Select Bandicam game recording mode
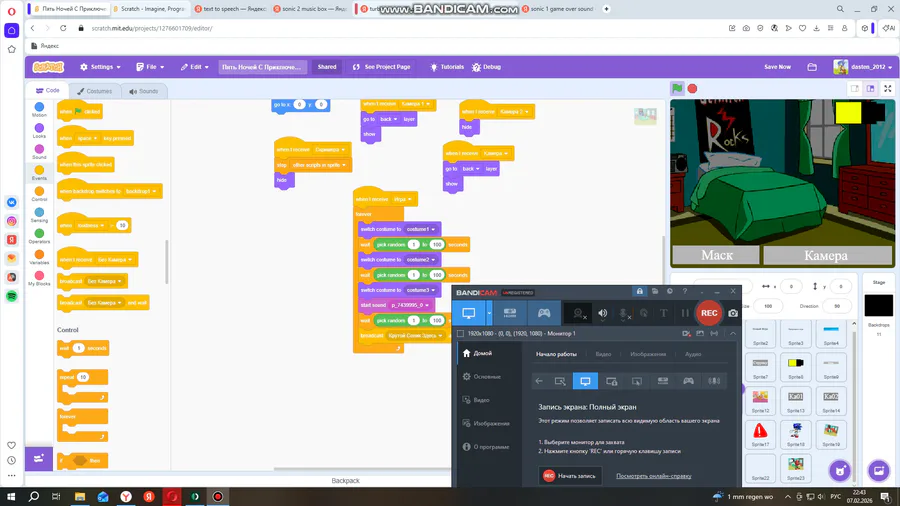 coord(544,313)
